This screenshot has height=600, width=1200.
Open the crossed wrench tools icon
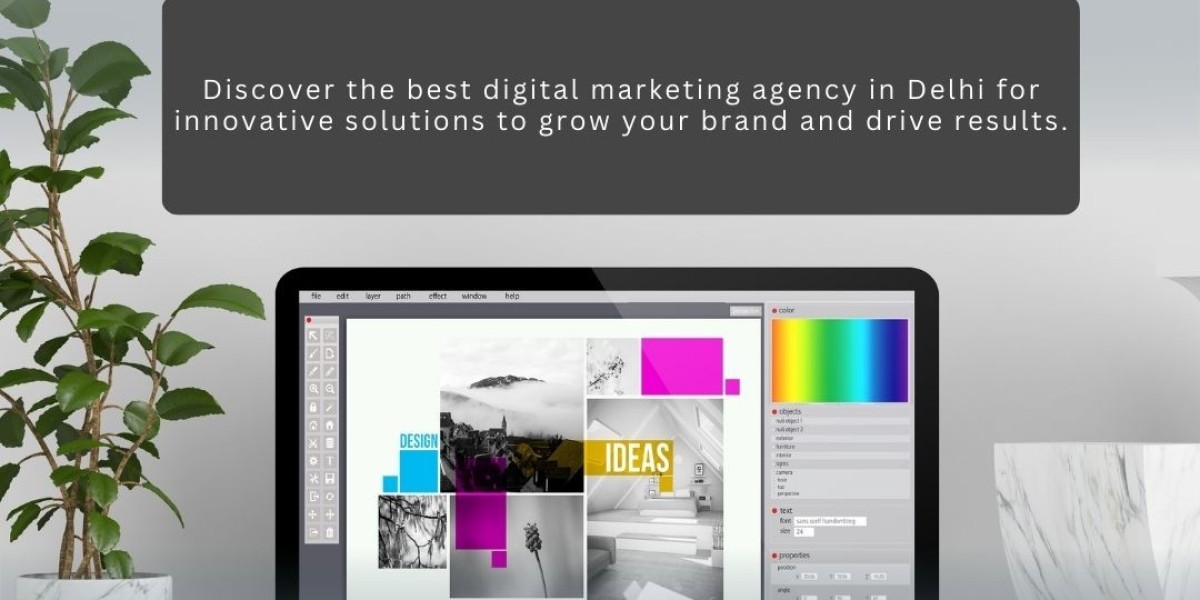[x=313, y=478]
